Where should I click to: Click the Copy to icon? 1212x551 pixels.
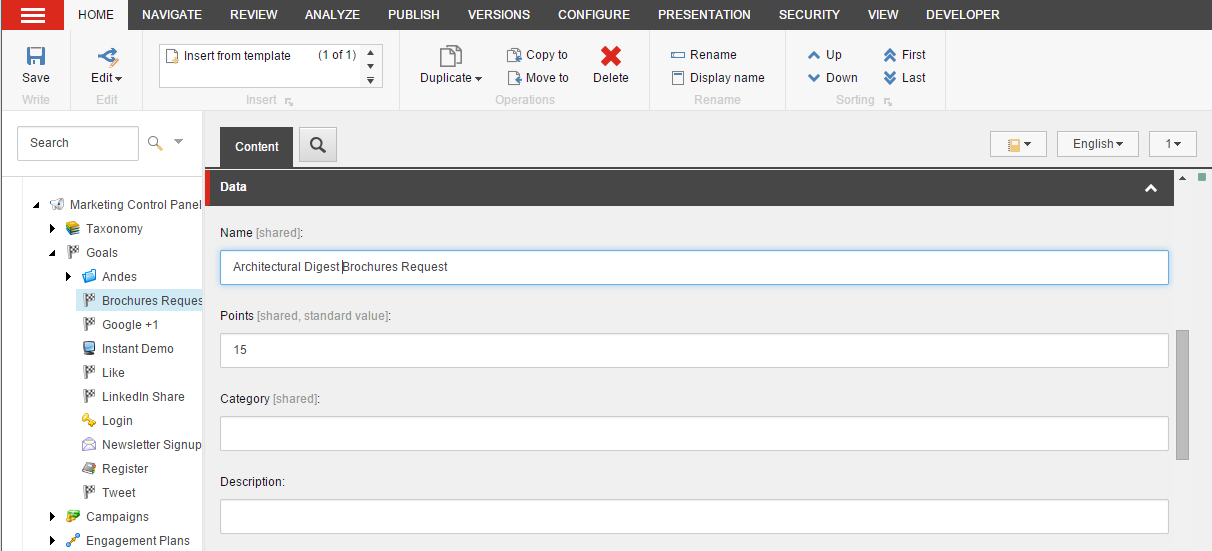click(514, 55)
